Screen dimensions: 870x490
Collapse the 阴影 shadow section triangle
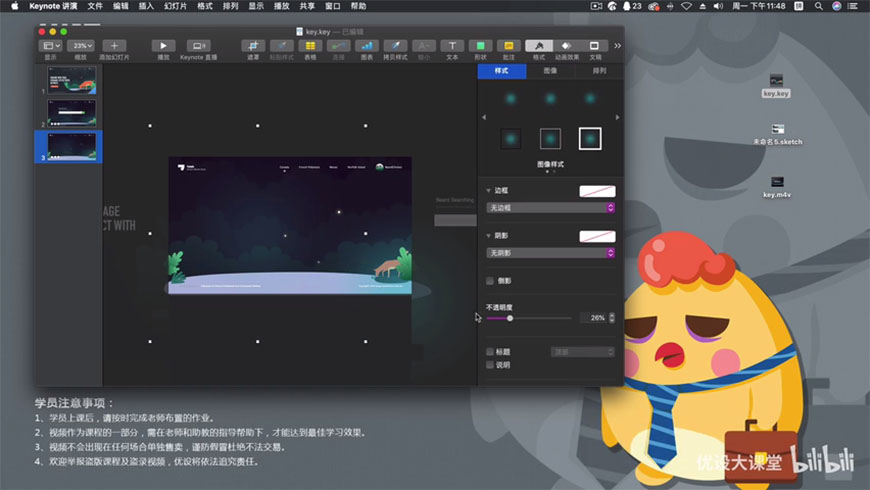coord(489,236)
